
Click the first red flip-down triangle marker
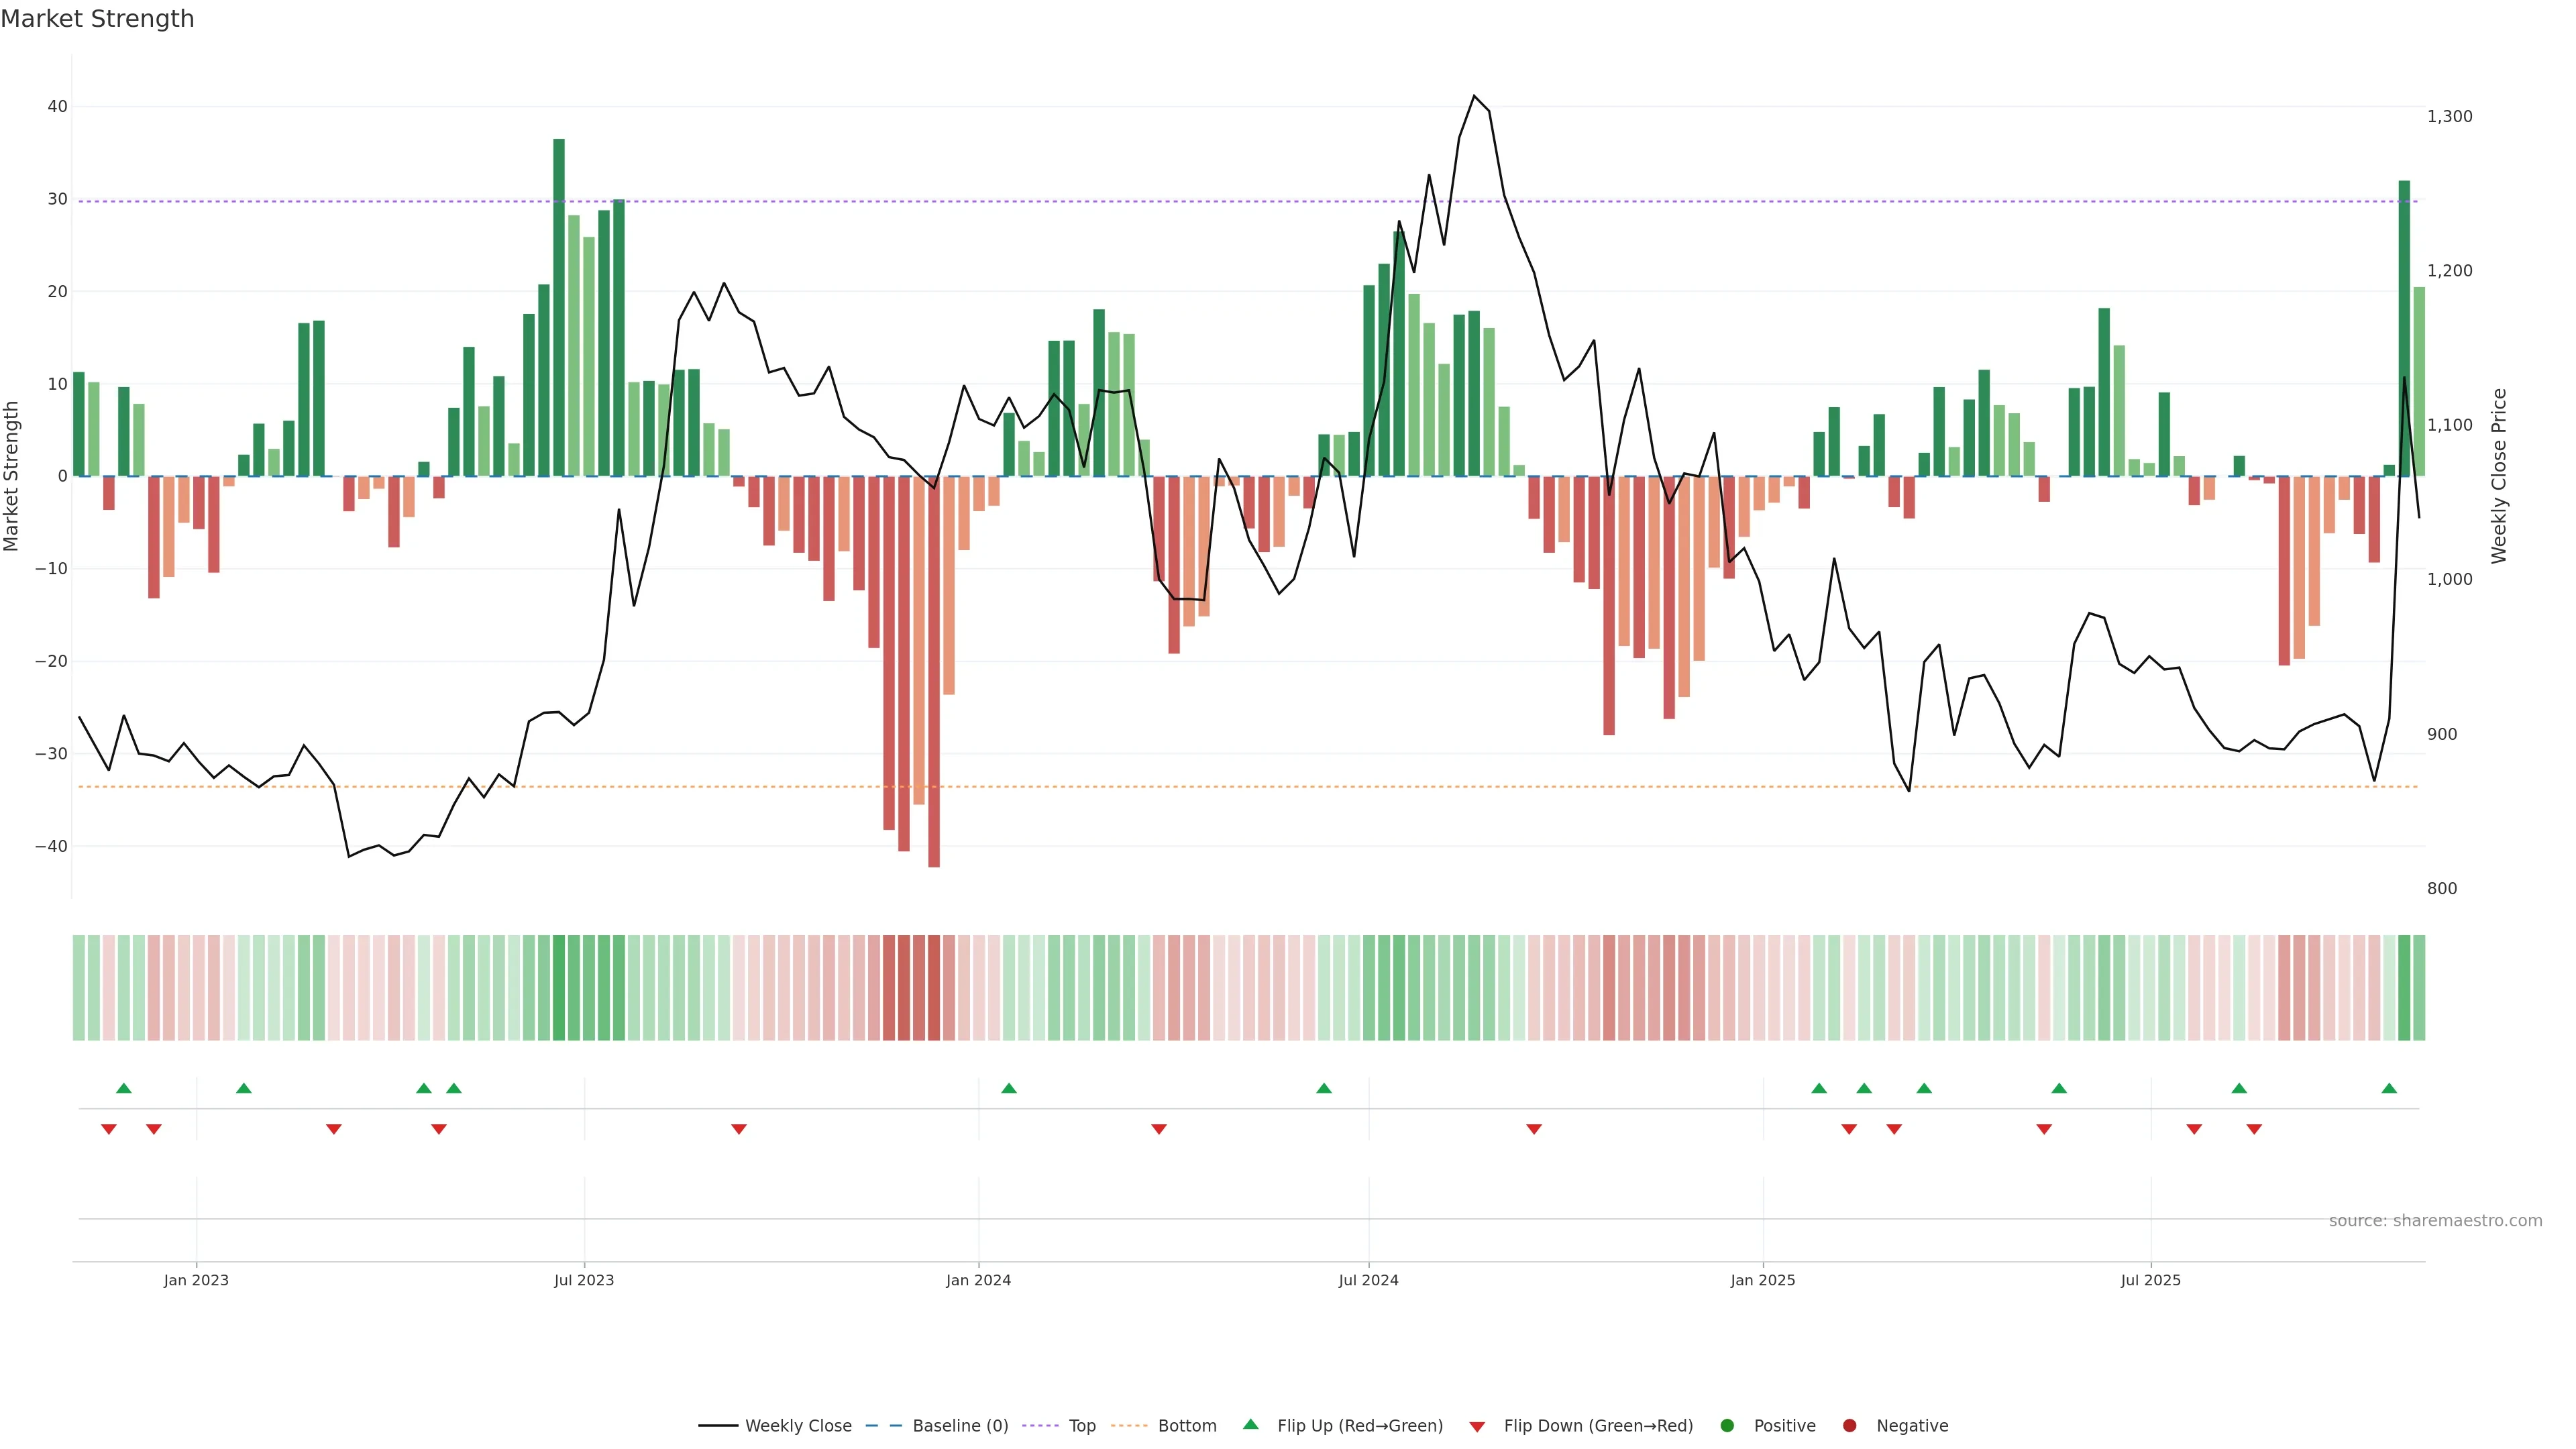pyautogui.click(x=109, y=1129)
